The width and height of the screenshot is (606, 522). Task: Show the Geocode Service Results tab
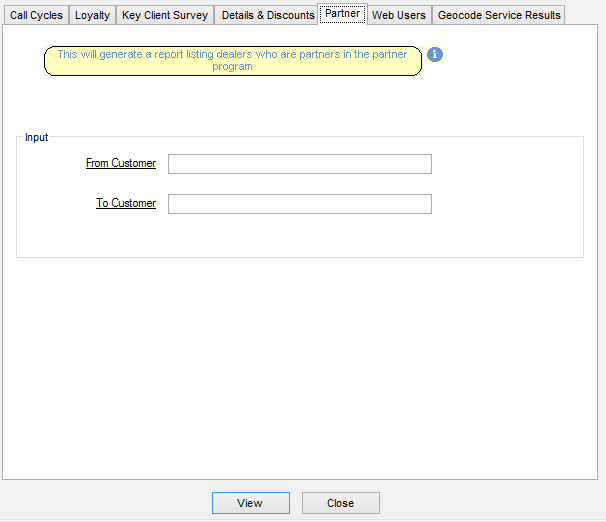tap(498, 15)
